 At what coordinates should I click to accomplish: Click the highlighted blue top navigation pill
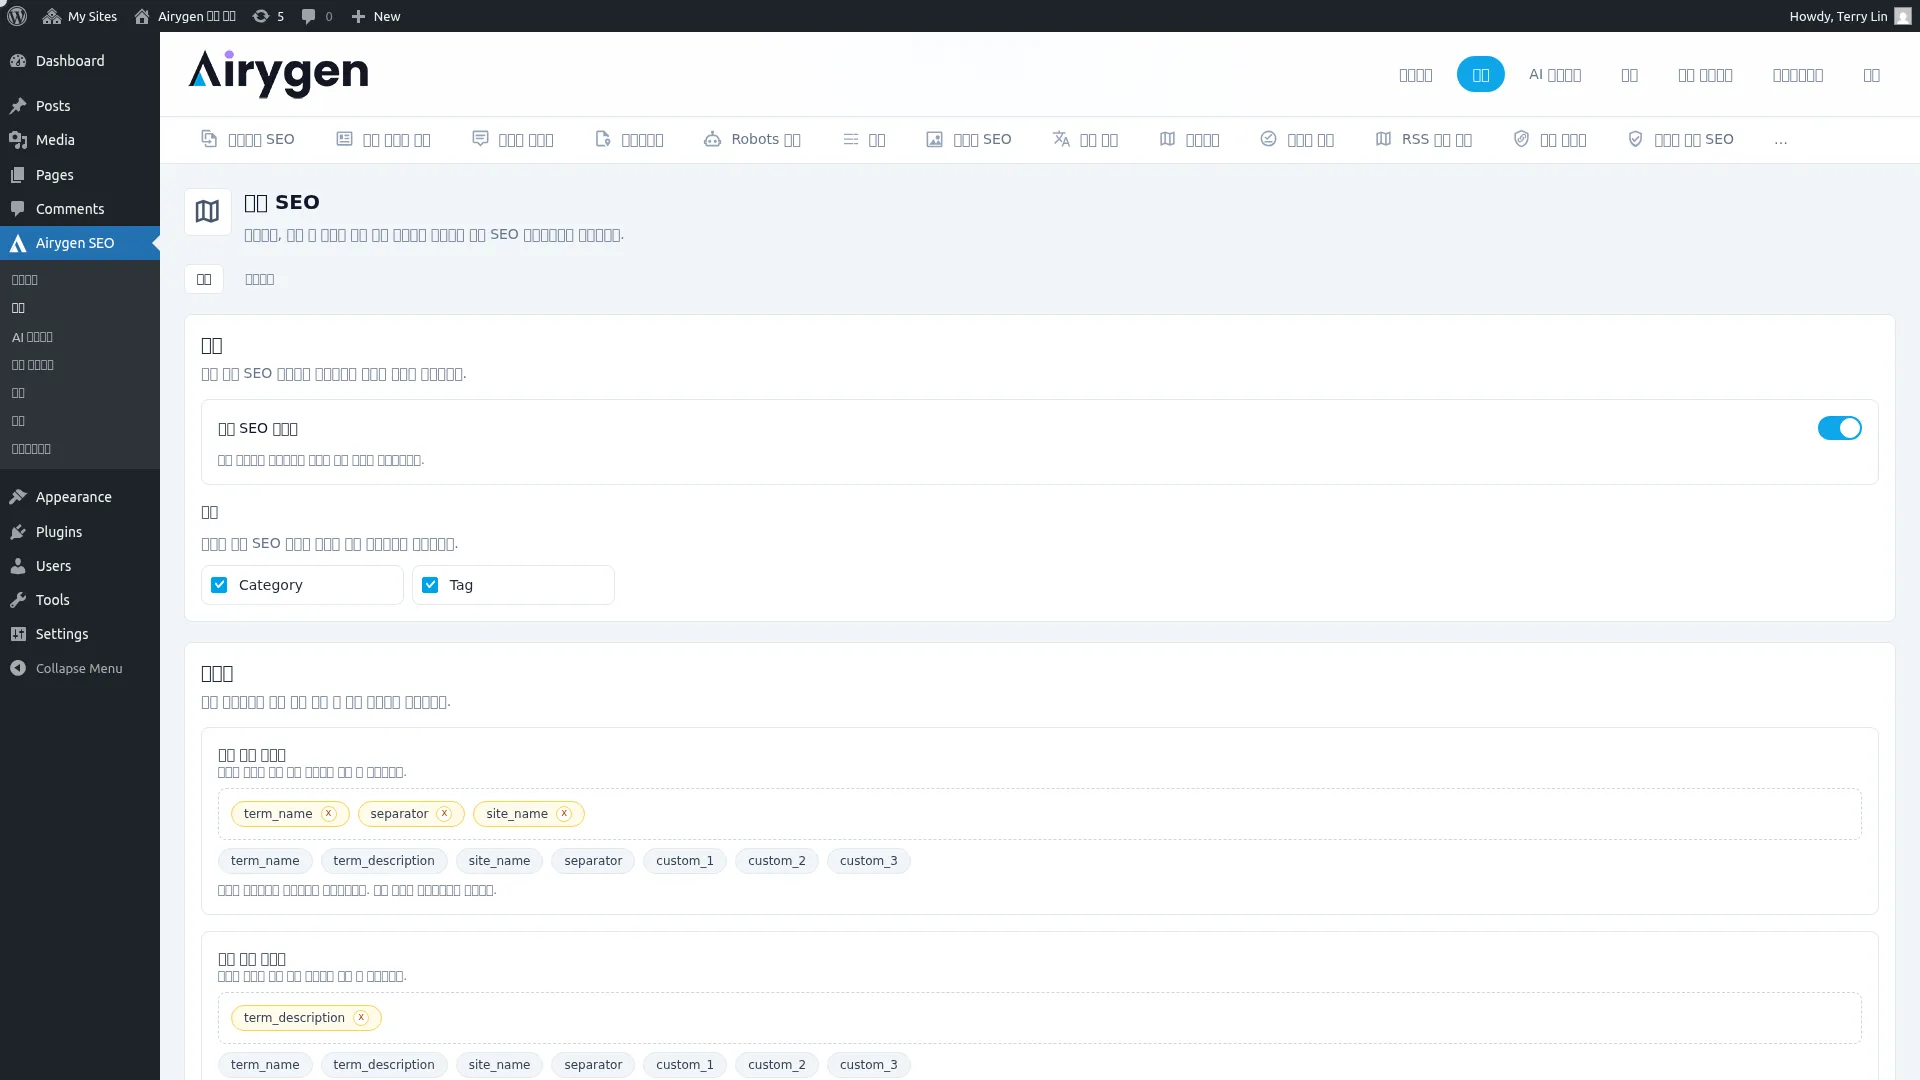tap(1480, 75)
